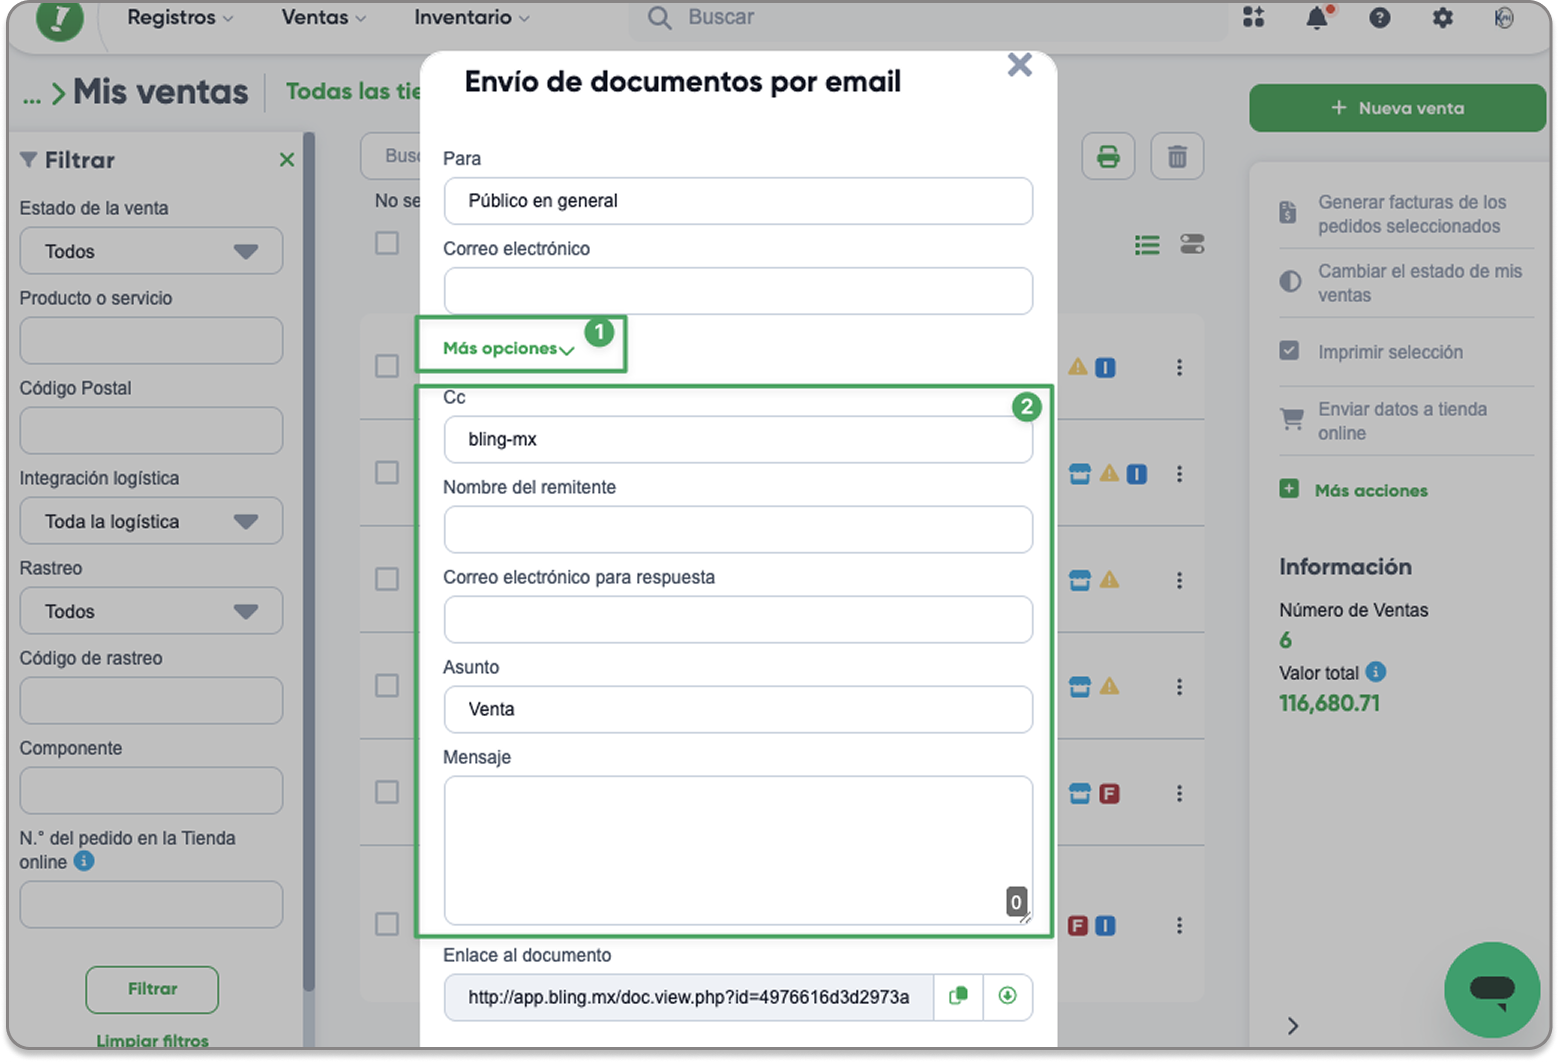
Task: Click the second row store icon
Action: tap(1080, 474)
